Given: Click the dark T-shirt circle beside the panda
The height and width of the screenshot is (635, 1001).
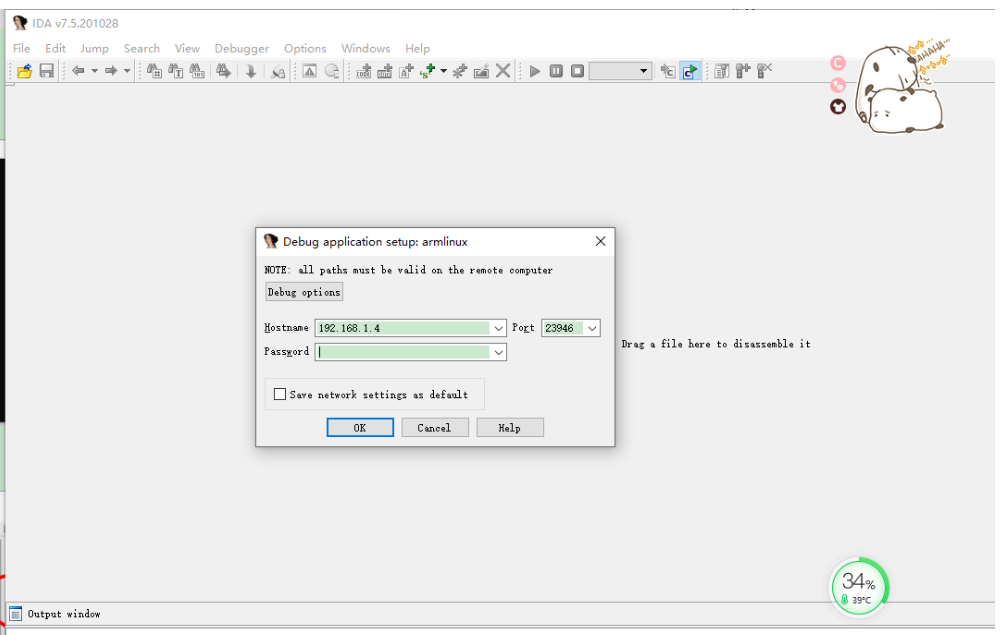Looking at the screenshot, I should point(838,107).
